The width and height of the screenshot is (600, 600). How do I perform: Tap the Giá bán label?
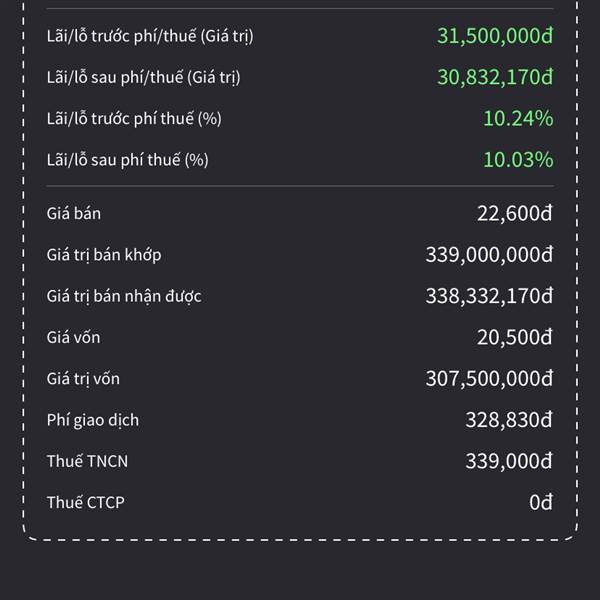(x=74, y=214)
